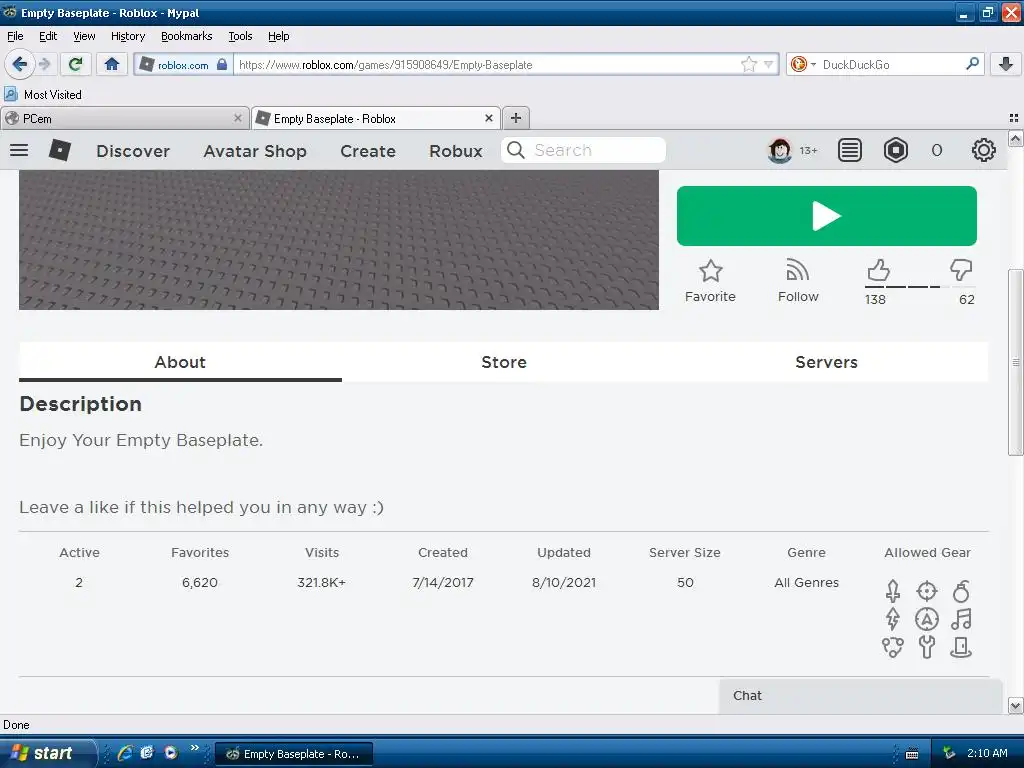1024x768 pixels.
Task: Click the search magnifier in DuckDuckGo box
Action: click(x=972, y=64)
